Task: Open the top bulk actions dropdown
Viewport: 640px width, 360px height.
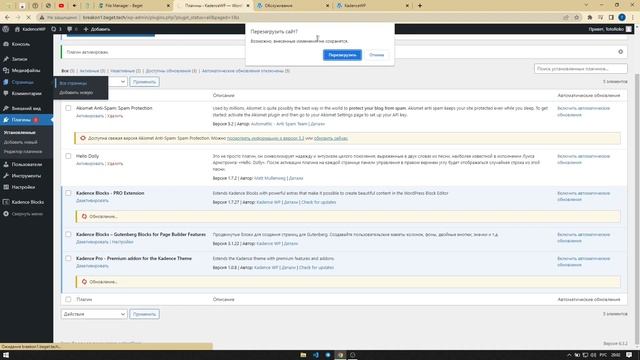Action: (117, 82)
